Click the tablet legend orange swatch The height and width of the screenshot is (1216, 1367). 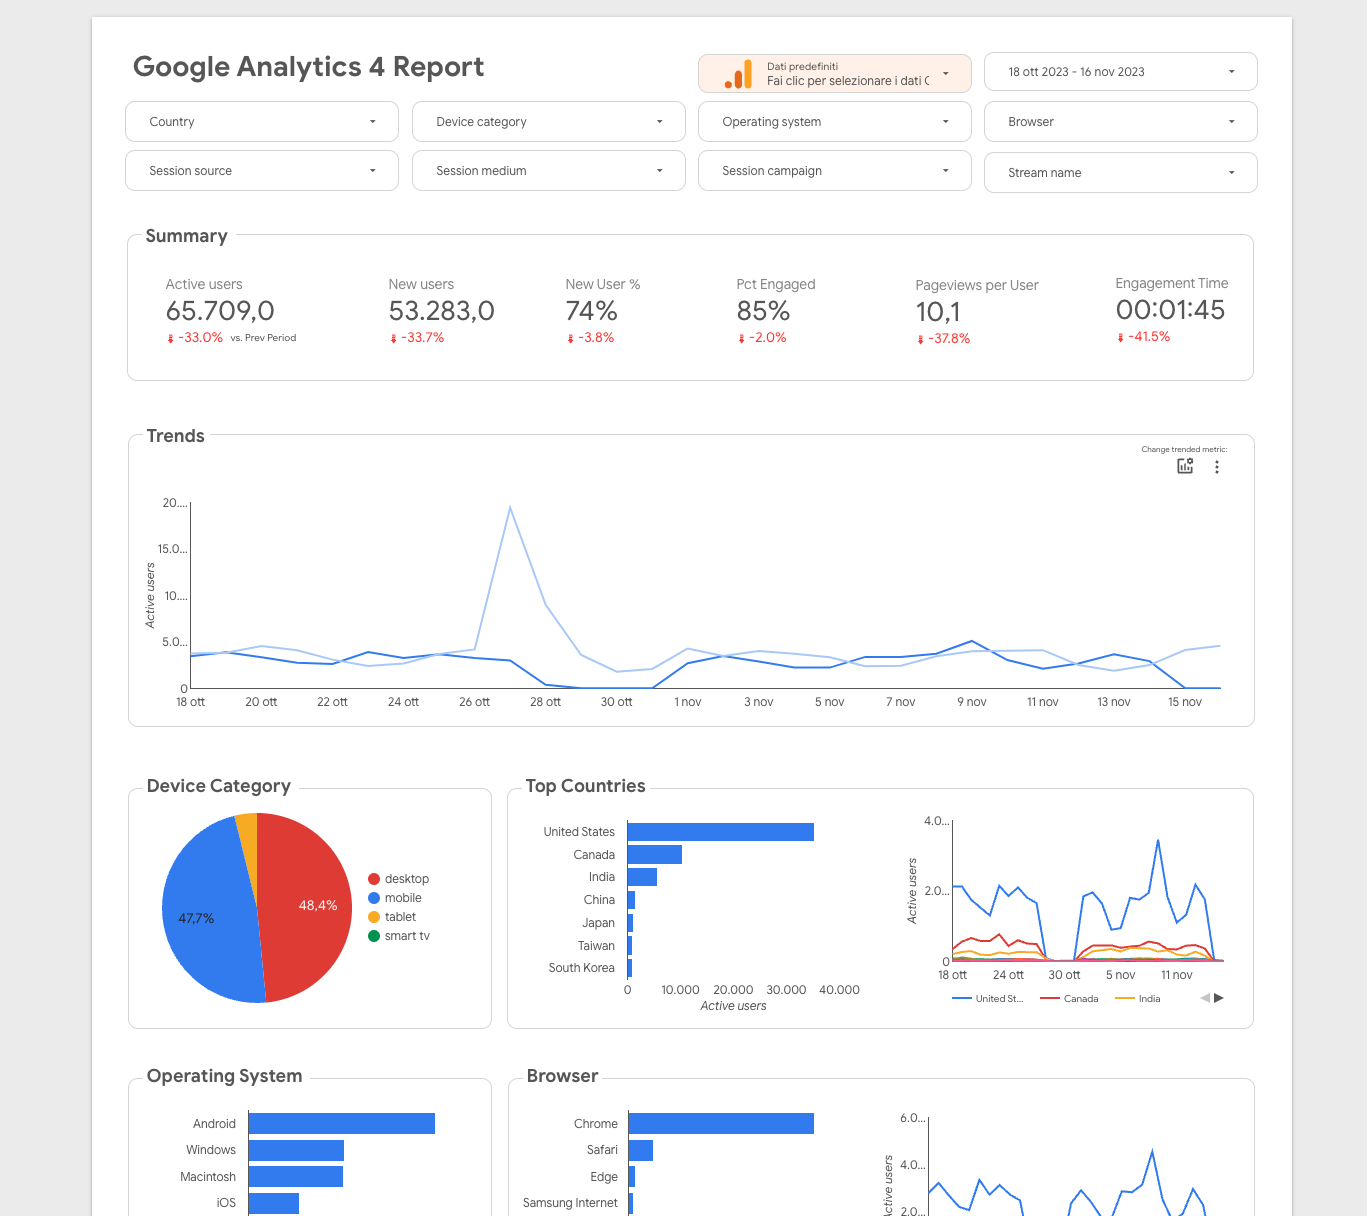pyautogui.click(x=374, y=917)
